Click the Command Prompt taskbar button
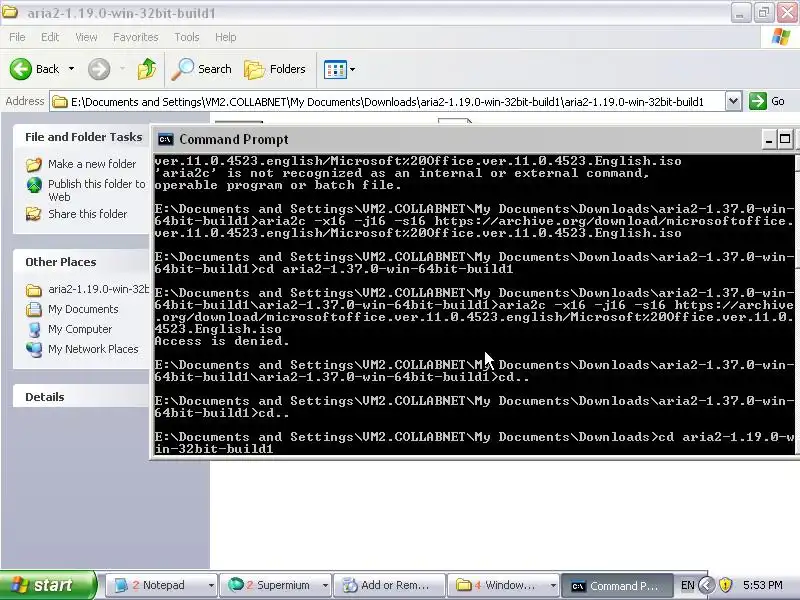 [616, 585]
